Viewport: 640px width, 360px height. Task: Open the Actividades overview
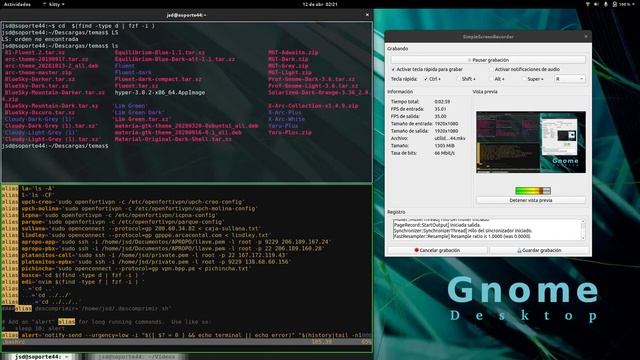click(x=17, y=4)
